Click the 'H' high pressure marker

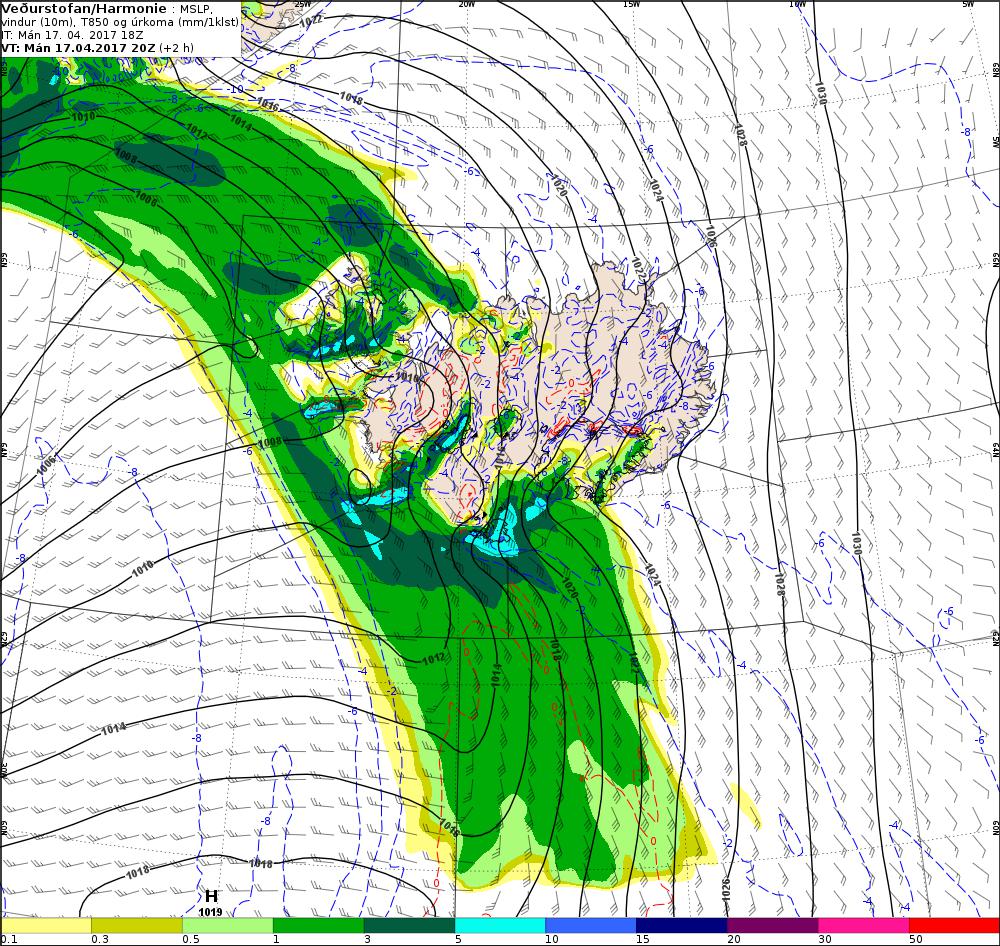pyautogui.click(x=211, y=897)
